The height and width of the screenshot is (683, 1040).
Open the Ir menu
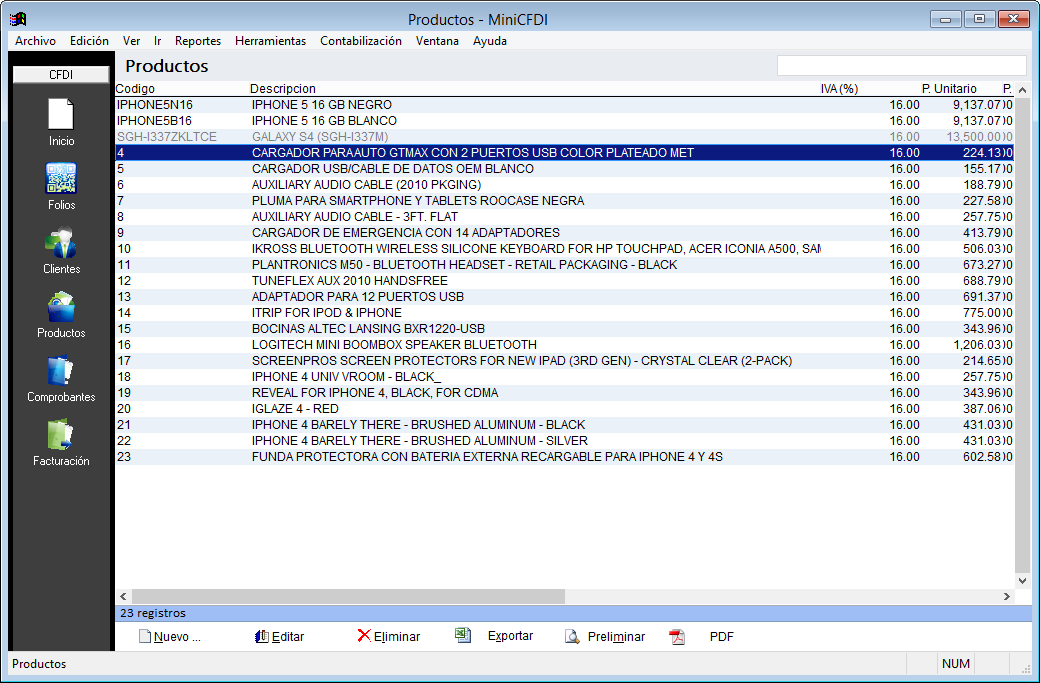click(158, 40)
